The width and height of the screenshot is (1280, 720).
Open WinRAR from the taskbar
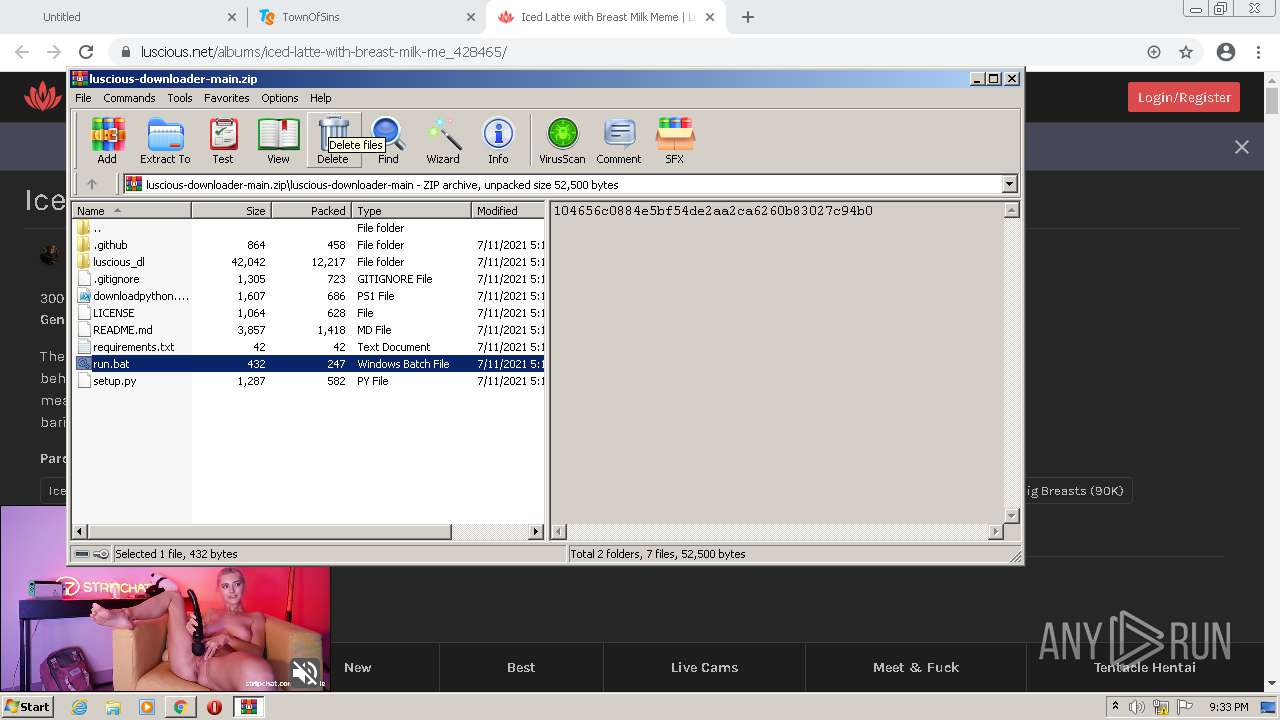pyautogui.click(x=248, y=707)
